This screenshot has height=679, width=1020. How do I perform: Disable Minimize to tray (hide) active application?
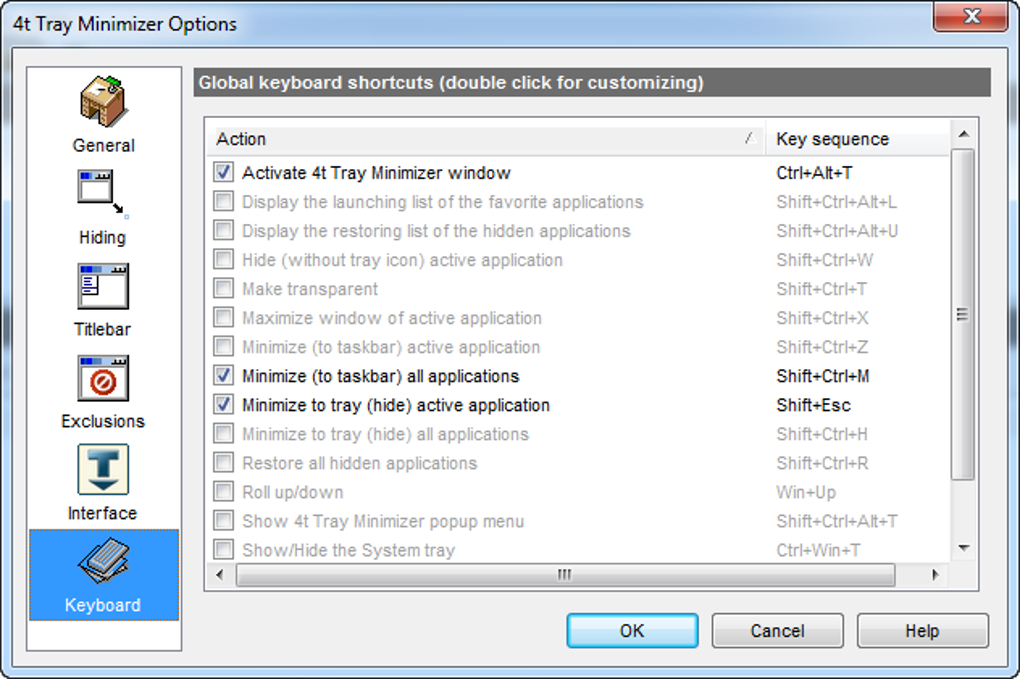point(224,405)
